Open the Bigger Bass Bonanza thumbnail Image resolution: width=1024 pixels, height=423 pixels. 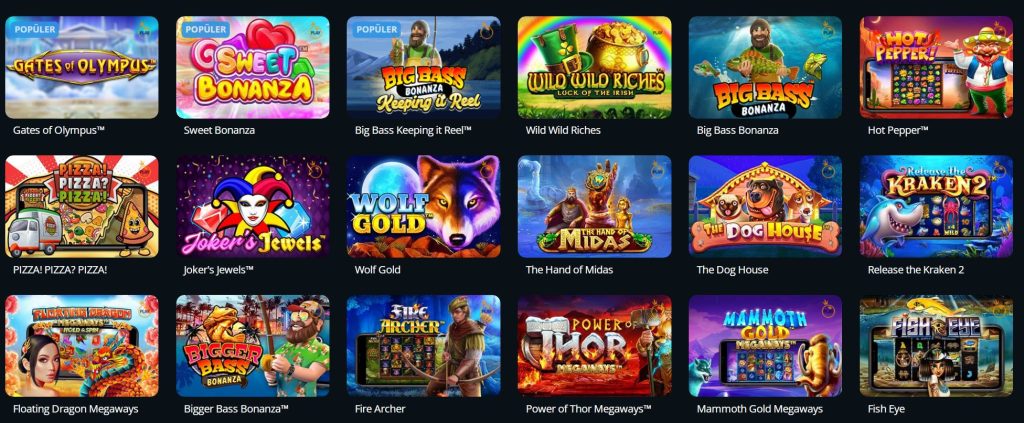point(253,346)
